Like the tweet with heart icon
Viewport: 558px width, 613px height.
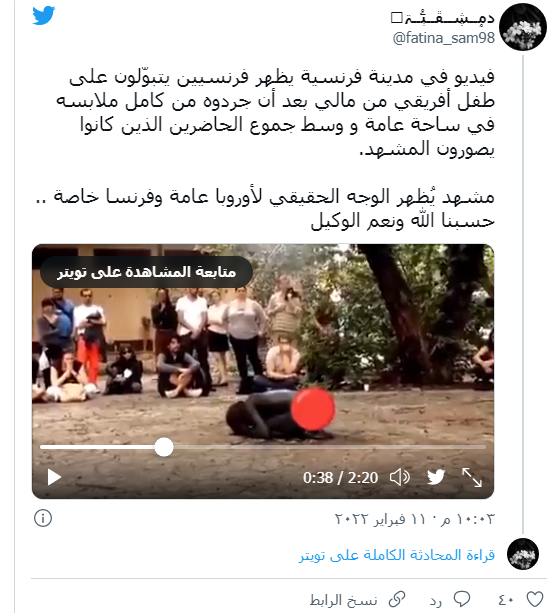(535, 600)
